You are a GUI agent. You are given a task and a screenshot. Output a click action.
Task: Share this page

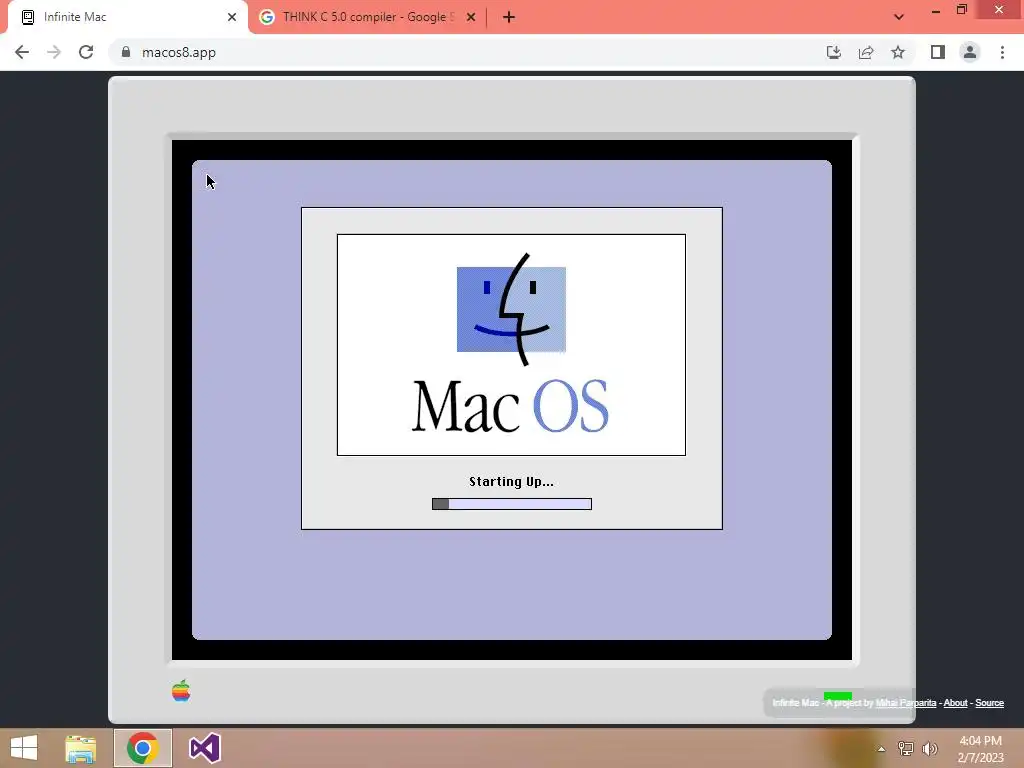(x=866, y=52)
